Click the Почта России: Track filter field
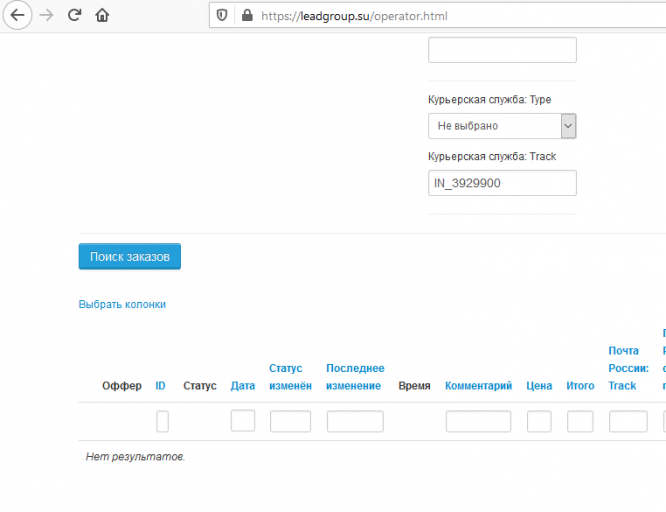 (628, 421)
